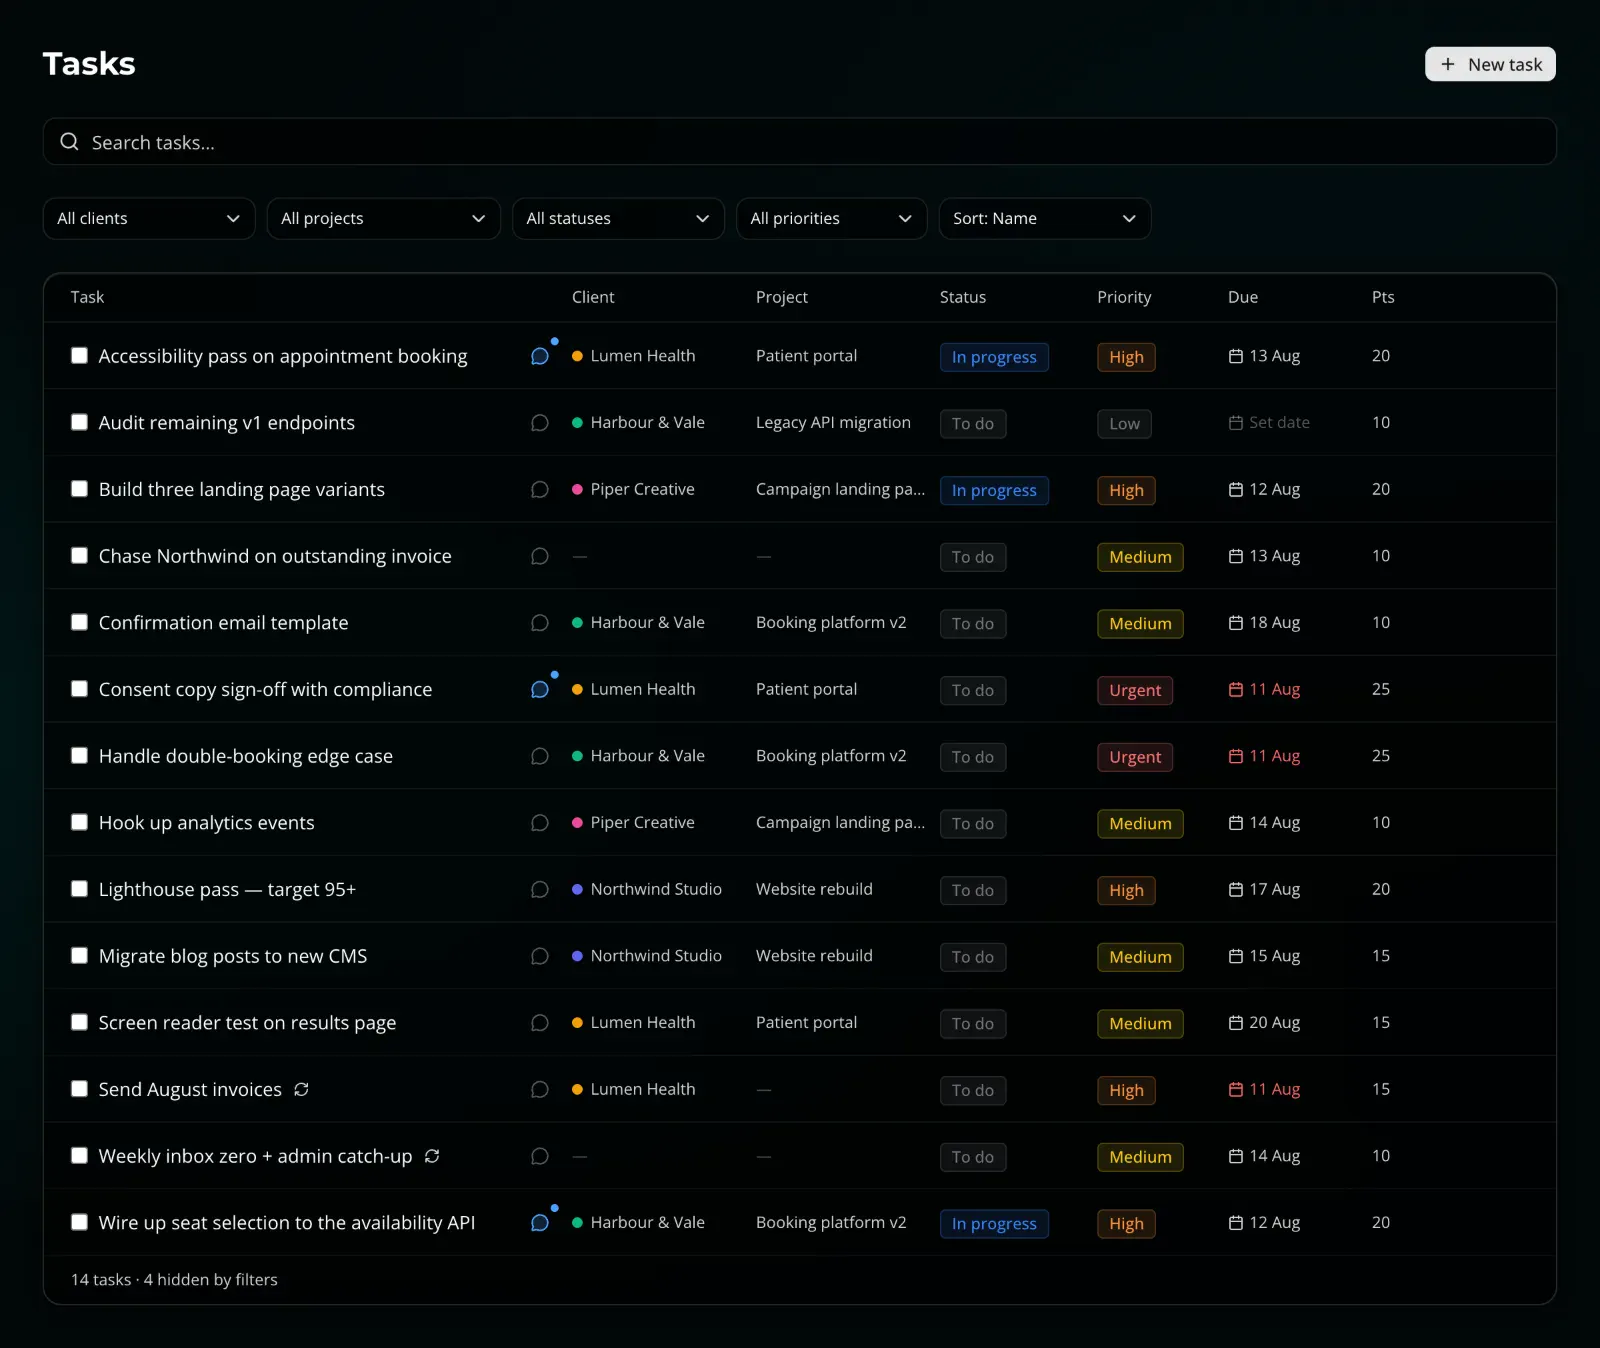The image size is (1600, 1348).
Task: Open comments on Send August invoices
Action: 540,1090
